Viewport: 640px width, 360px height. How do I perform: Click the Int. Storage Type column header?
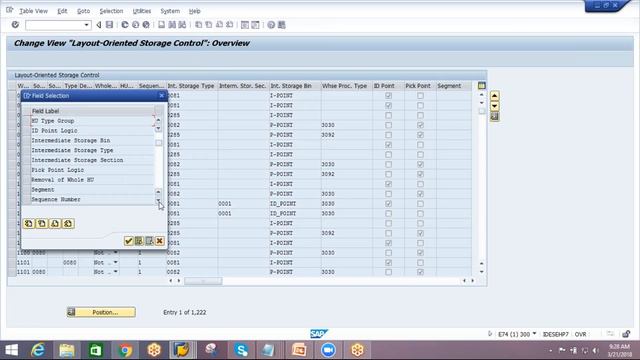[x=191, y=86]
